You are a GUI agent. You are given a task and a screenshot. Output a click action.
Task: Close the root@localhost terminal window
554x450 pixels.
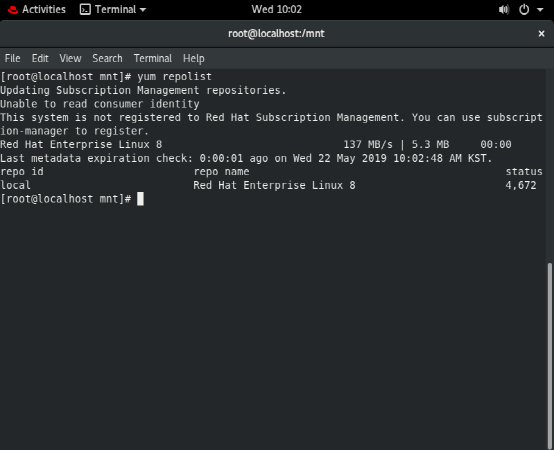click(541, 34)
